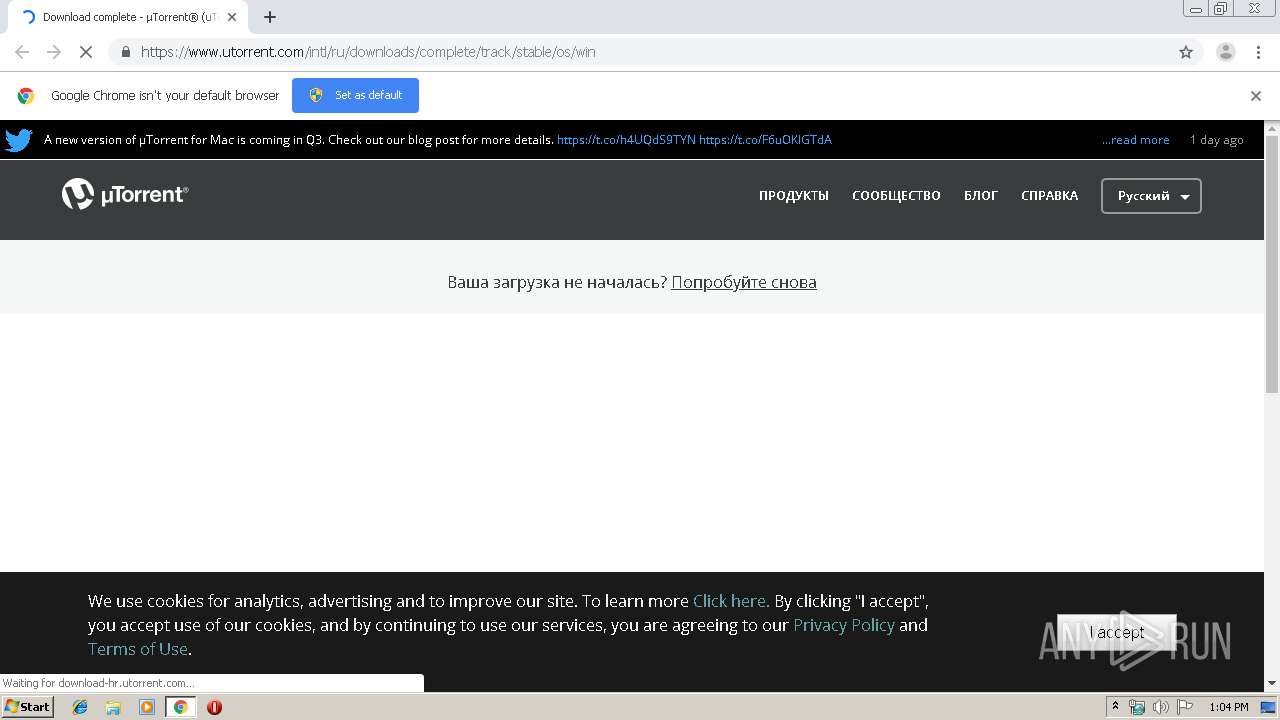
Task: Open the Privacy Policy link
Action: [x=844, y=625]
